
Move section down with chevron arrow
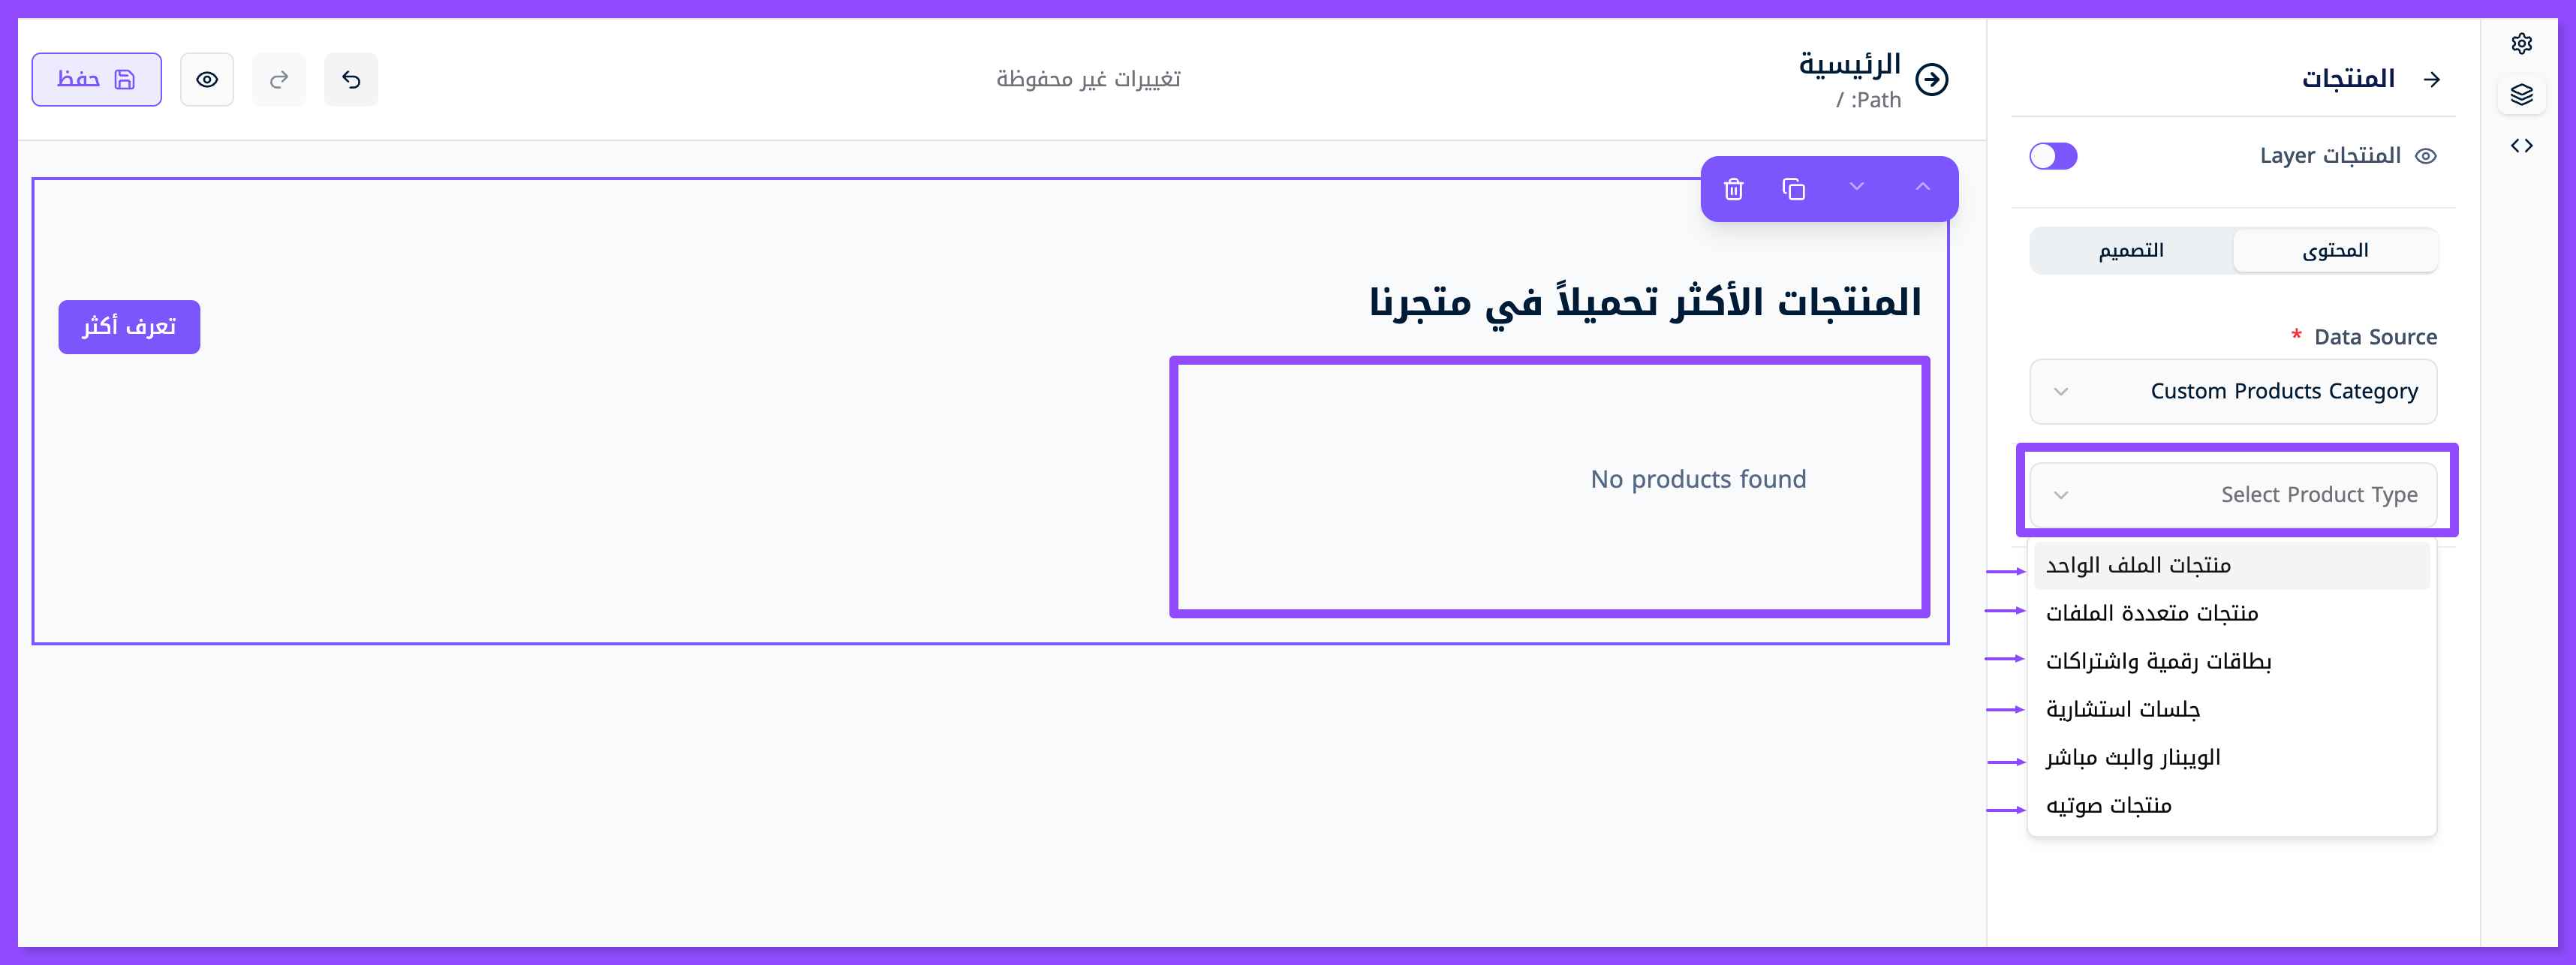point(1856,187)
